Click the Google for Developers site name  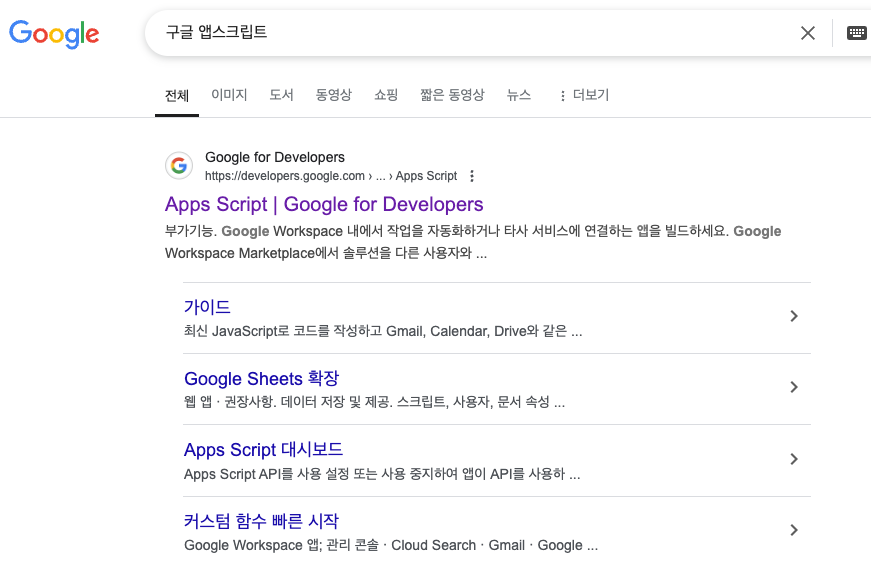[275, 157]
